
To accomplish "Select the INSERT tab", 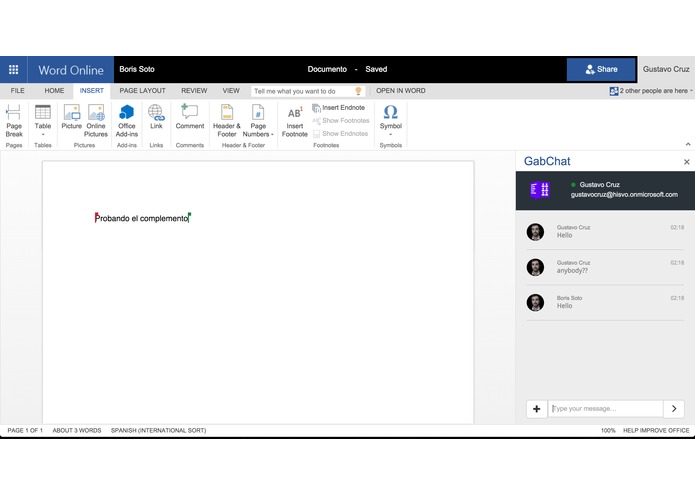I will (92, 91).
